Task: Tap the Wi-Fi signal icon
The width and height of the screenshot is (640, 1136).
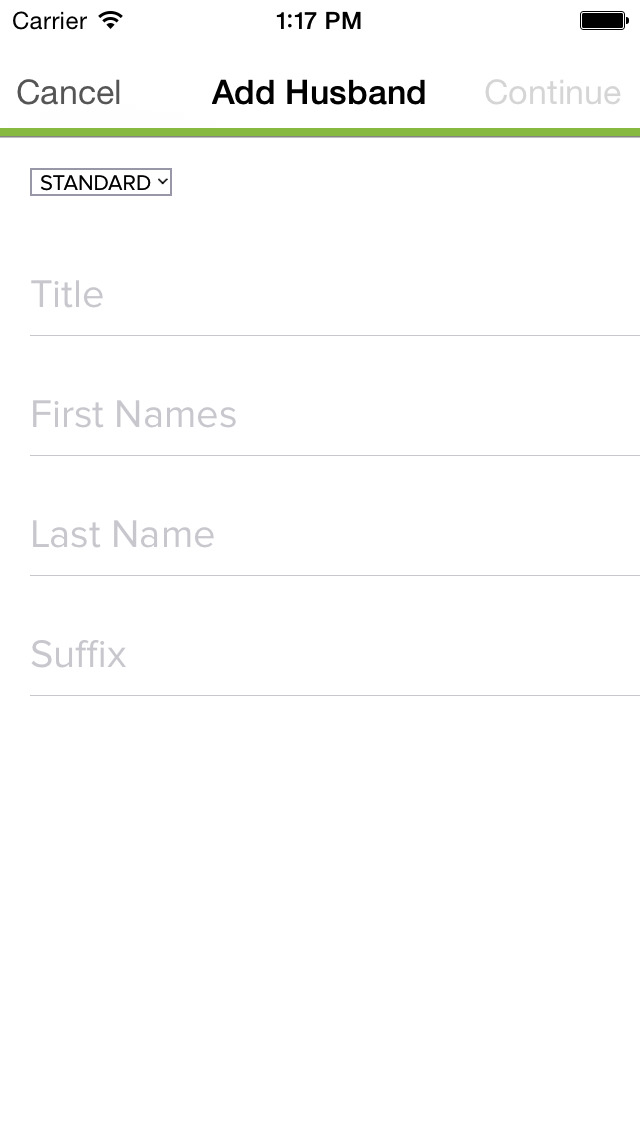Action: [x=111, y=20]
